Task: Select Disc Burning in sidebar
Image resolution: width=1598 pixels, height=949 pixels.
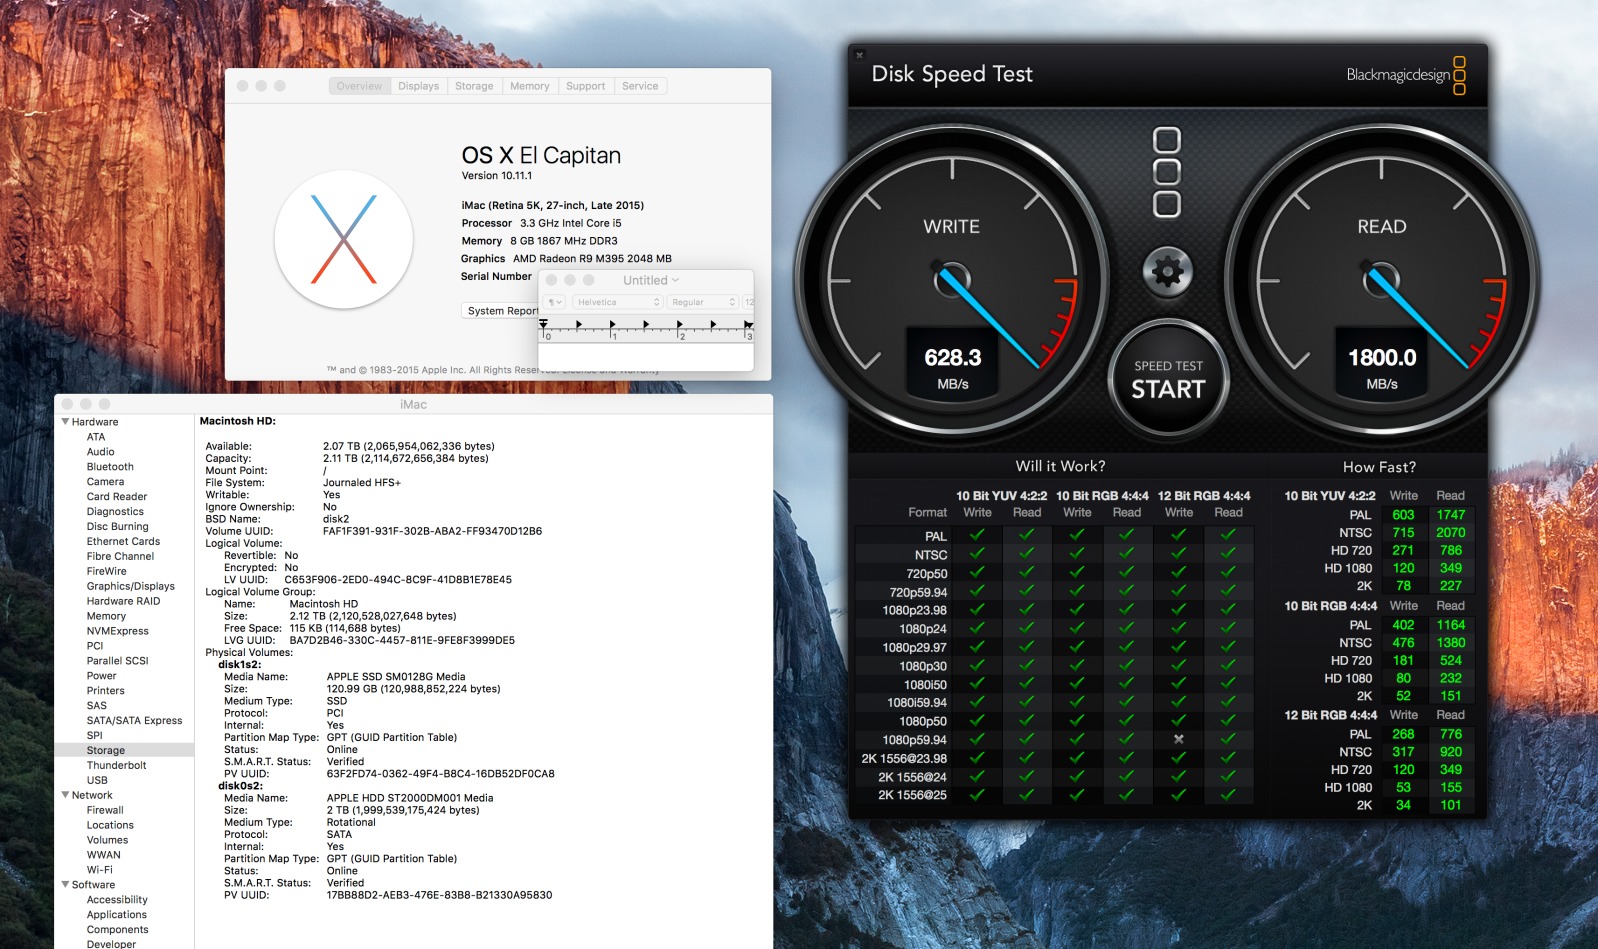Action: [117, 527]
